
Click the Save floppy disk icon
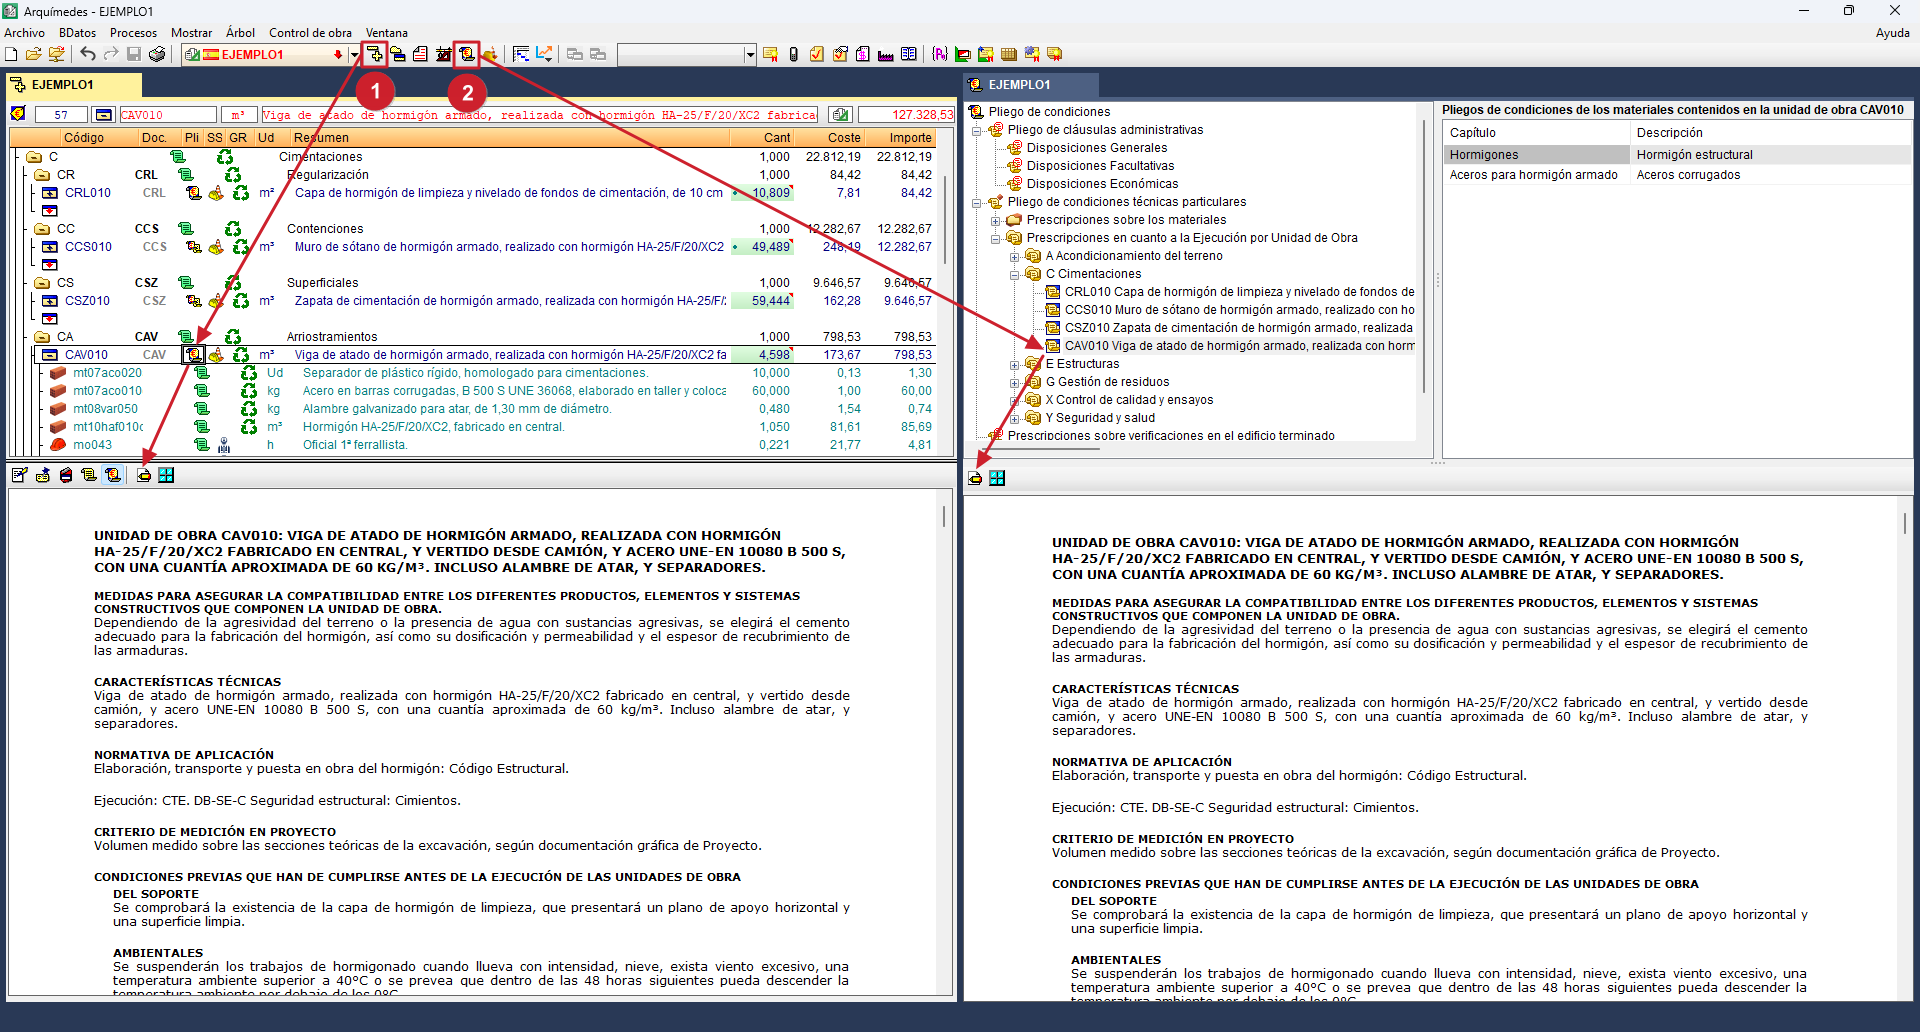tap(134, 54)
